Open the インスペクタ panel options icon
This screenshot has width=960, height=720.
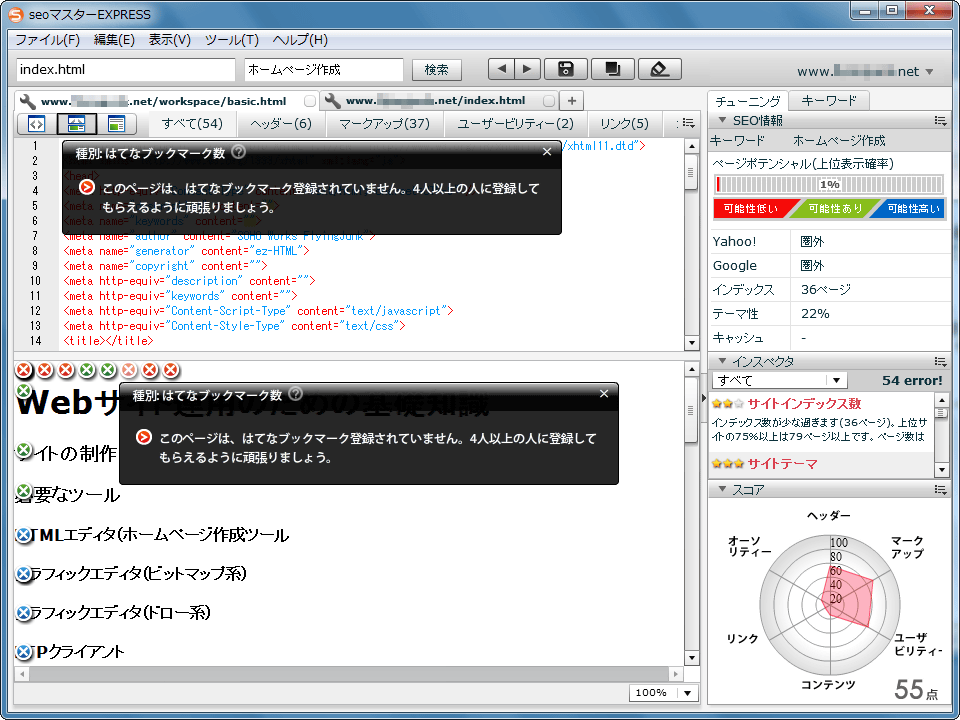[x=940, y=361]
